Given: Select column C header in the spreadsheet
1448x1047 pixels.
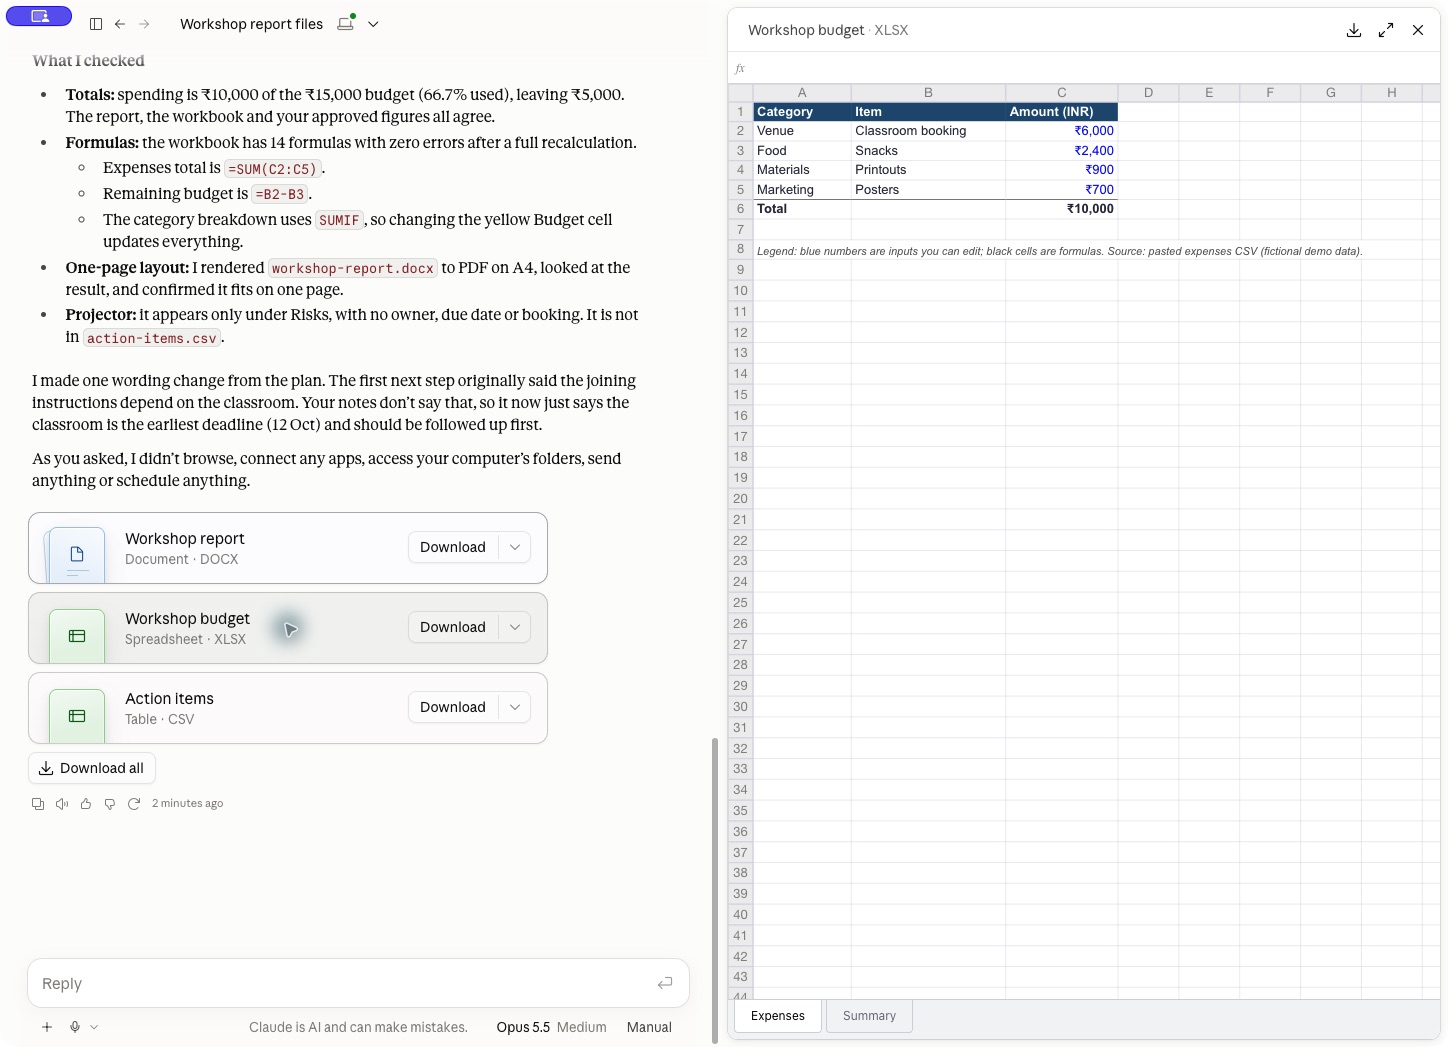Looking at the screenshot, I should coord(1061,93).
